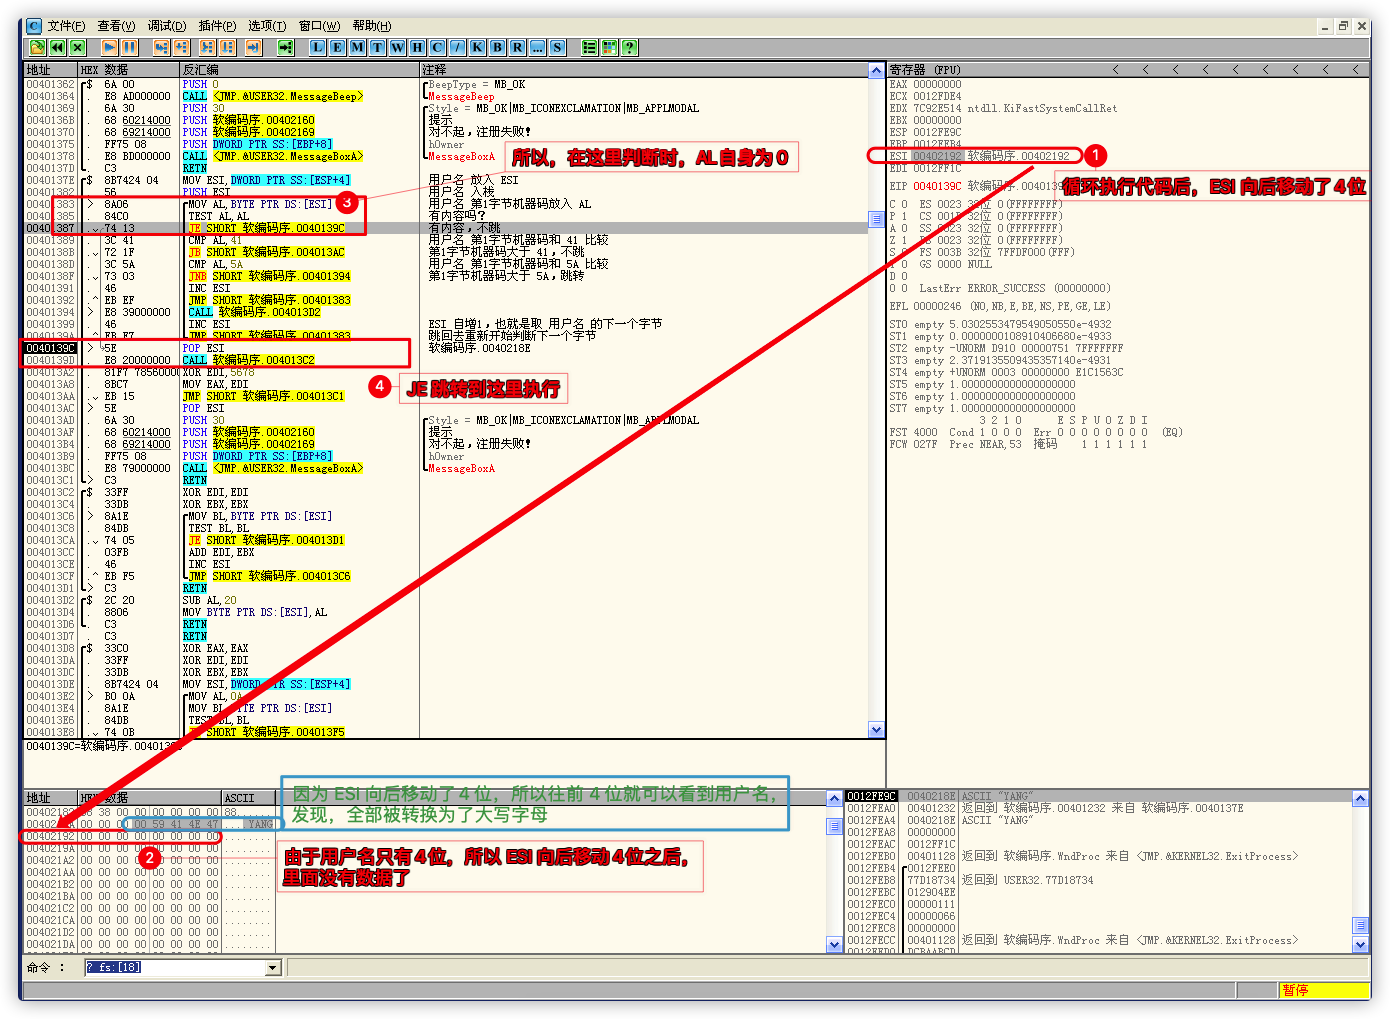
Task: Open the 插件(P) plugins menu
Action: (x=217, y=26)
